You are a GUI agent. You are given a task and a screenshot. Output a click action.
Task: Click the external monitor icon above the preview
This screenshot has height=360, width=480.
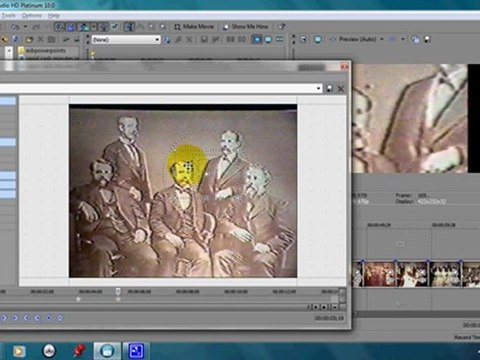318,40
